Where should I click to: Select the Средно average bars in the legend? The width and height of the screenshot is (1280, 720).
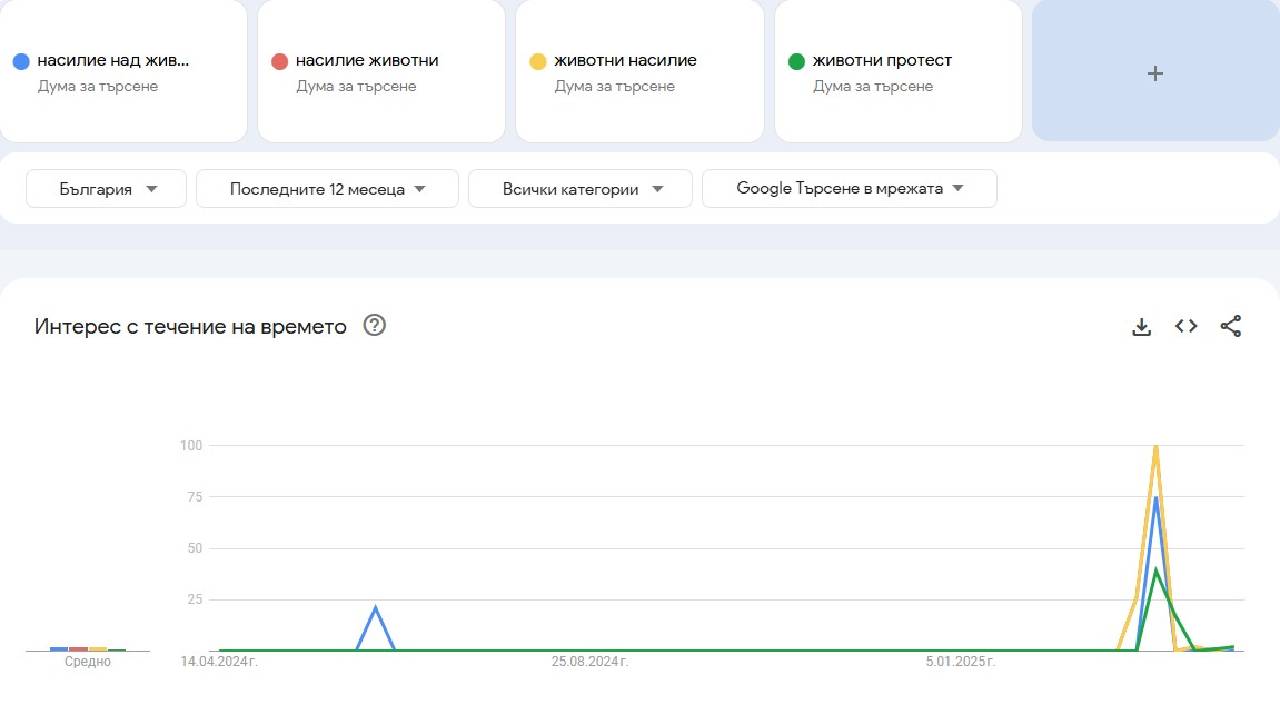87,650
